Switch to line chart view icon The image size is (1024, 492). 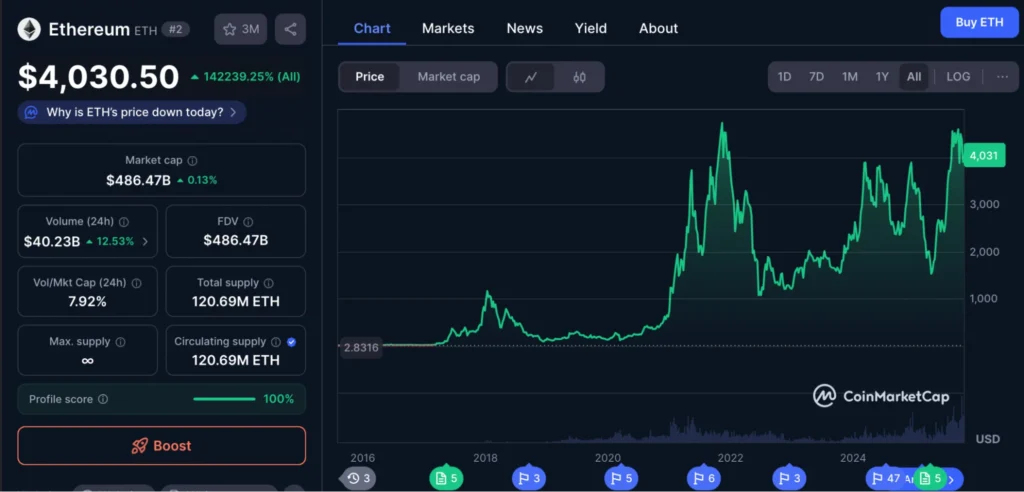[x=531, y=77]
